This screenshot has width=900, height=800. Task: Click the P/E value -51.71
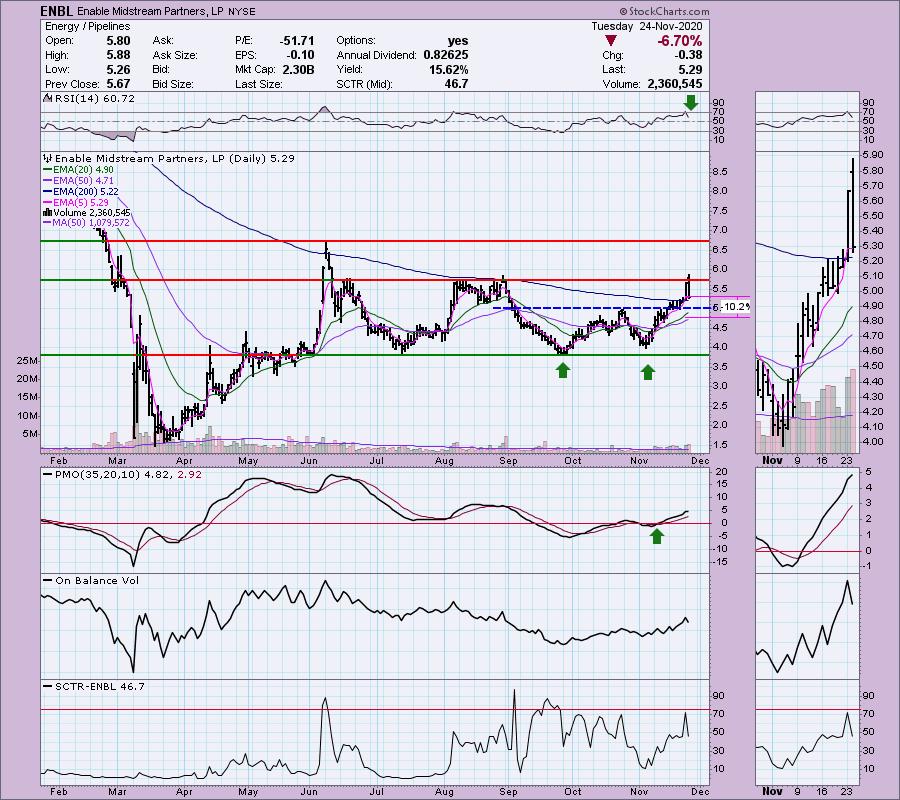coord(297,41)
